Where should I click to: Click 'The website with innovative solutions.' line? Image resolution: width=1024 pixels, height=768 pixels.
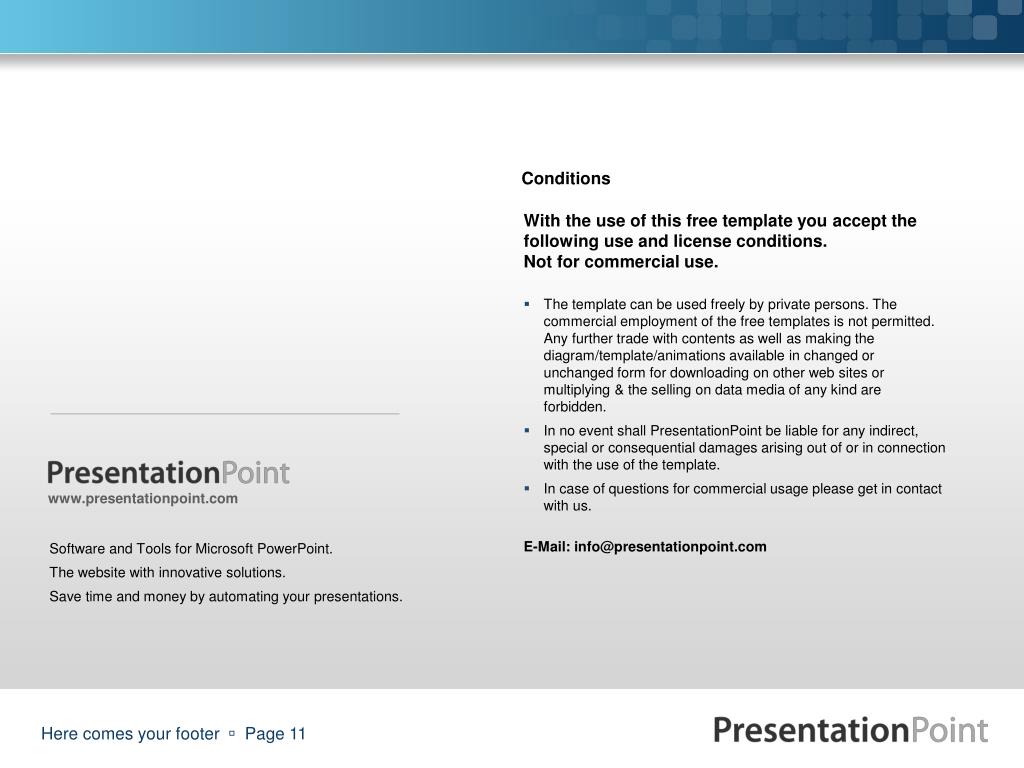(x=167, y=572)
